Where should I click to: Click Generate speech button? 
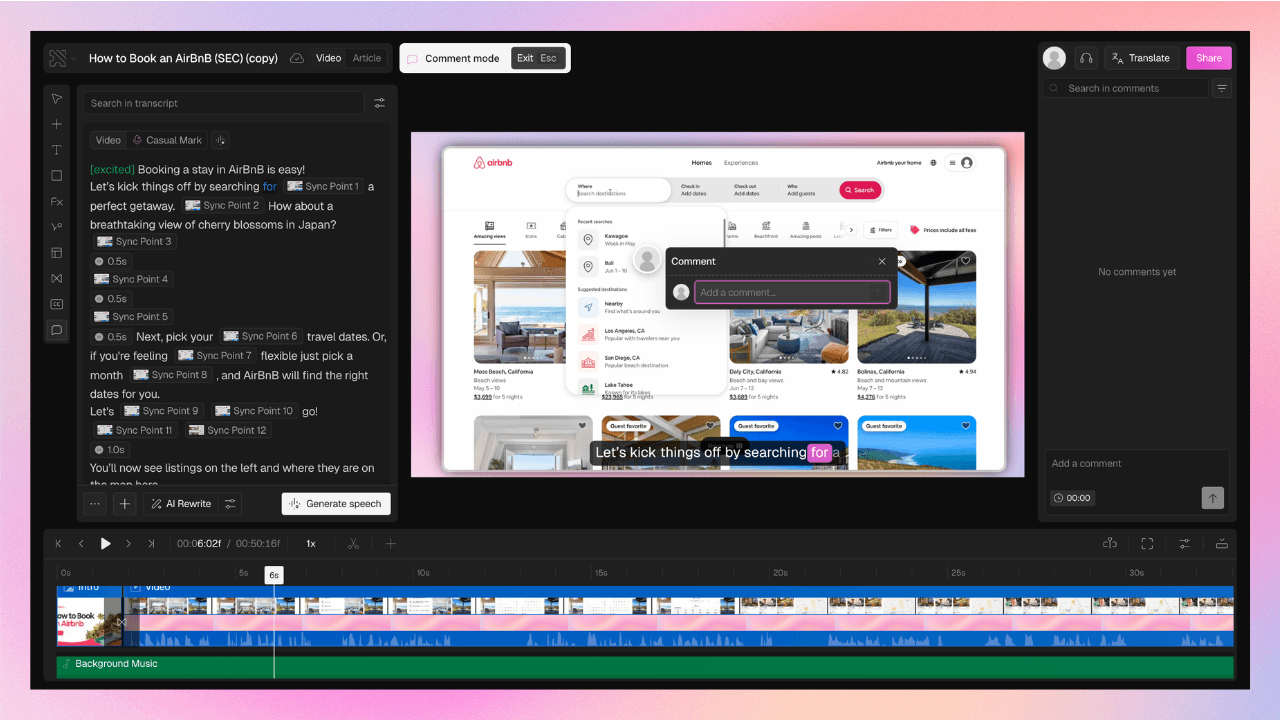click(336, 504)
